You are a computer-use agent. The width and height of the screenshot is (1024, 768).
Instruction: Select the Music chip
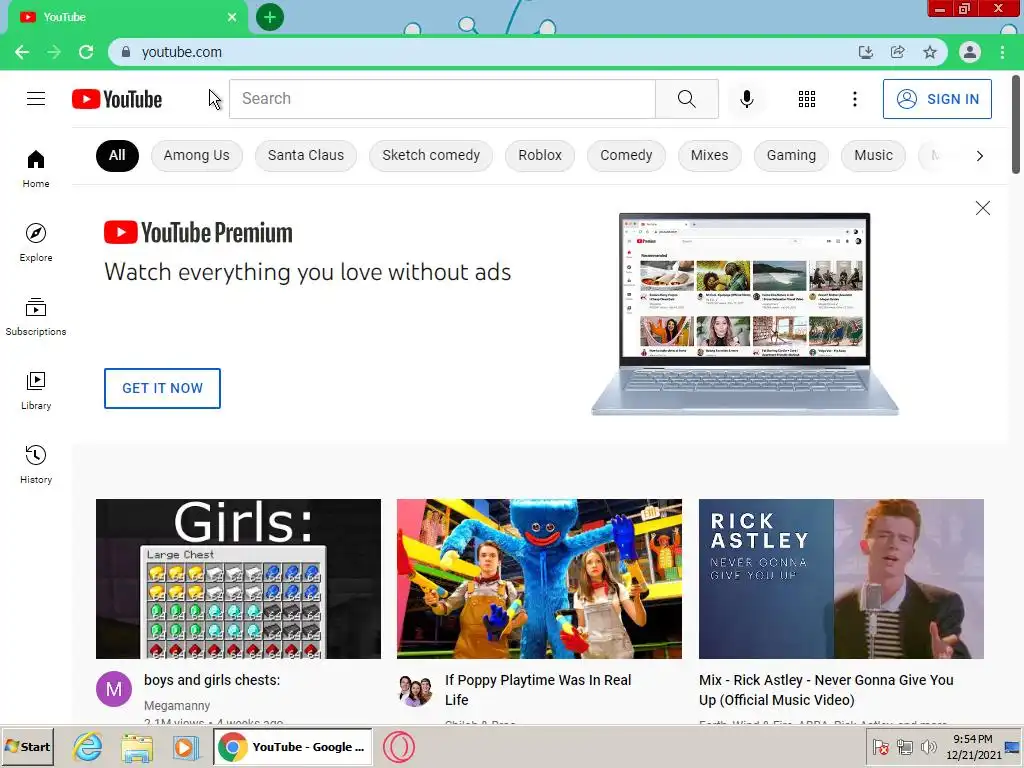click(x=873, y=155)
